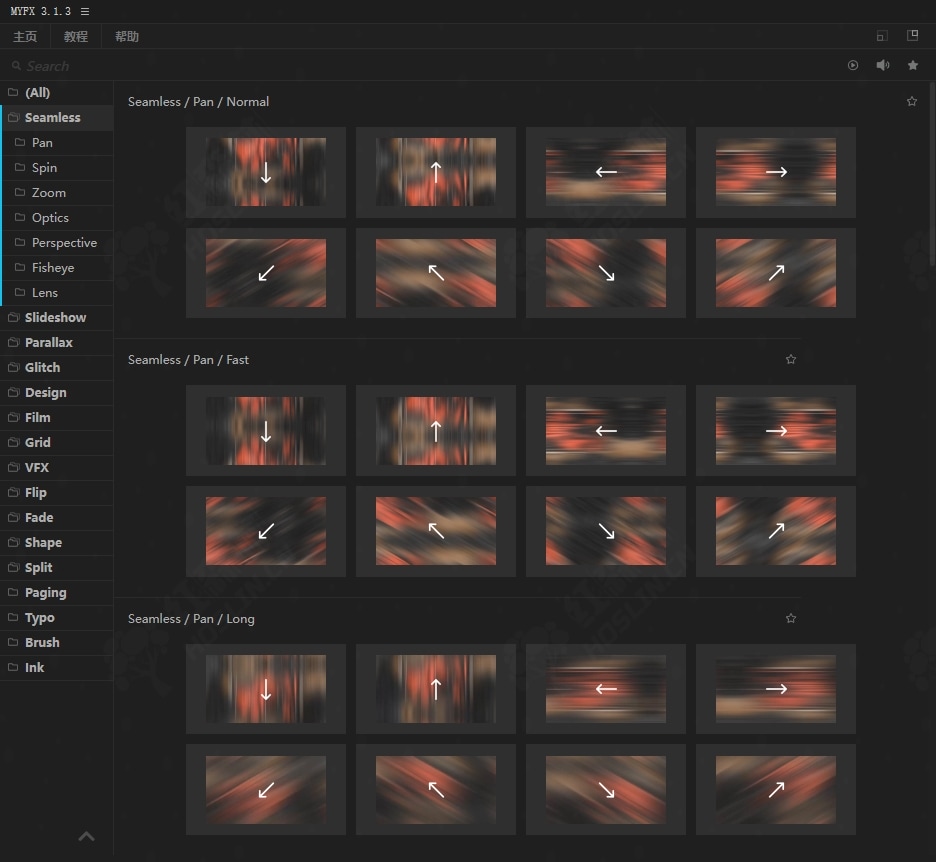The image size is (936, 862).
Task: Expand the Slideshow category folder
Action: click(55, 318)
